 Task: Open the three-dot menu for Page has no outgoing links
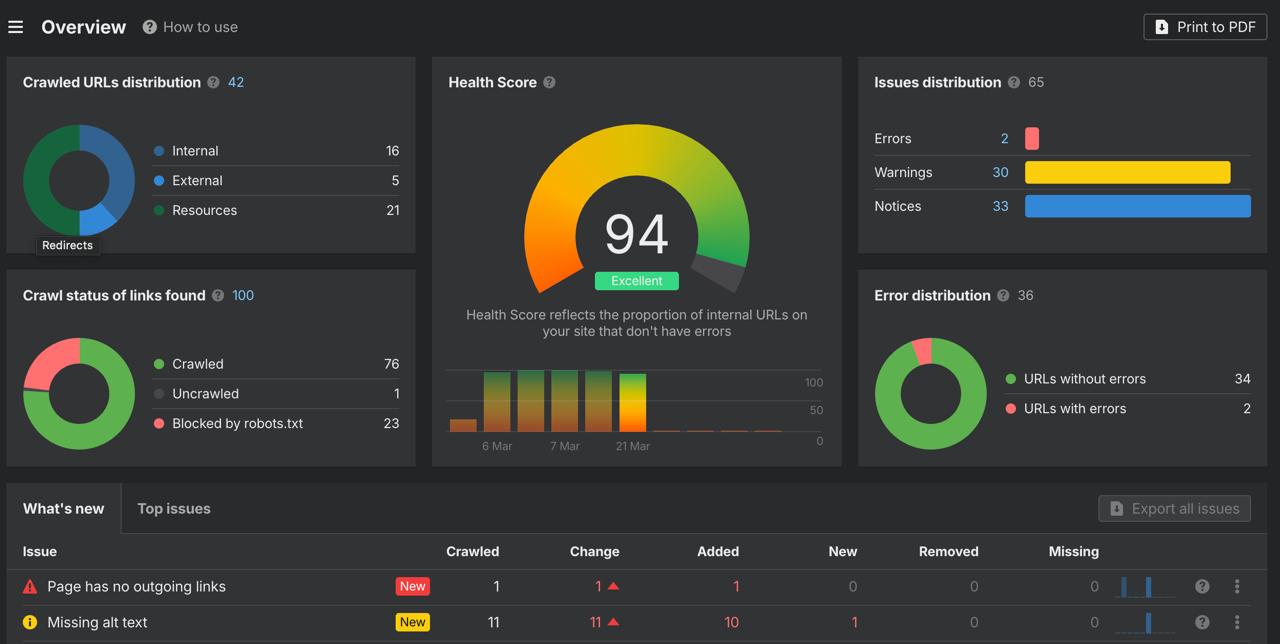pyautogui.click(x=1236, y=586)
